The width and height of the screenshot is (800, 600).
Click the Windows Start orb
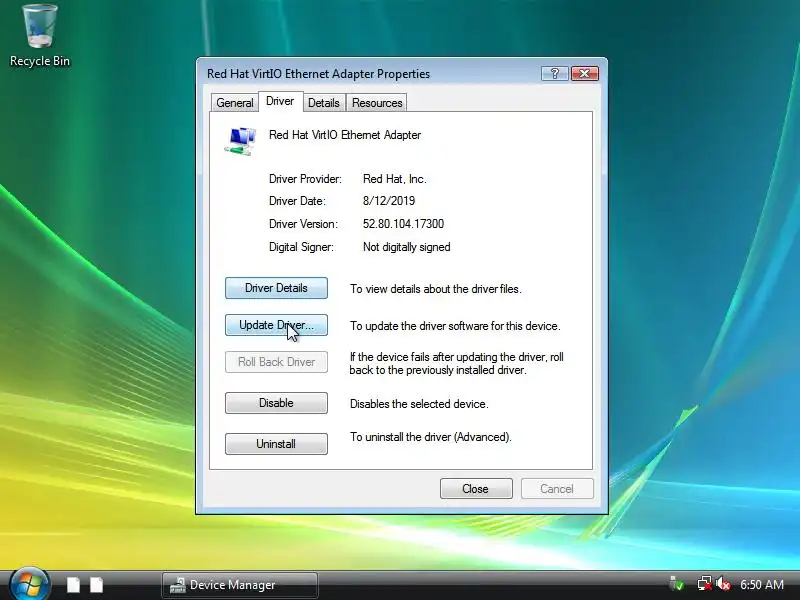[29, 584]
